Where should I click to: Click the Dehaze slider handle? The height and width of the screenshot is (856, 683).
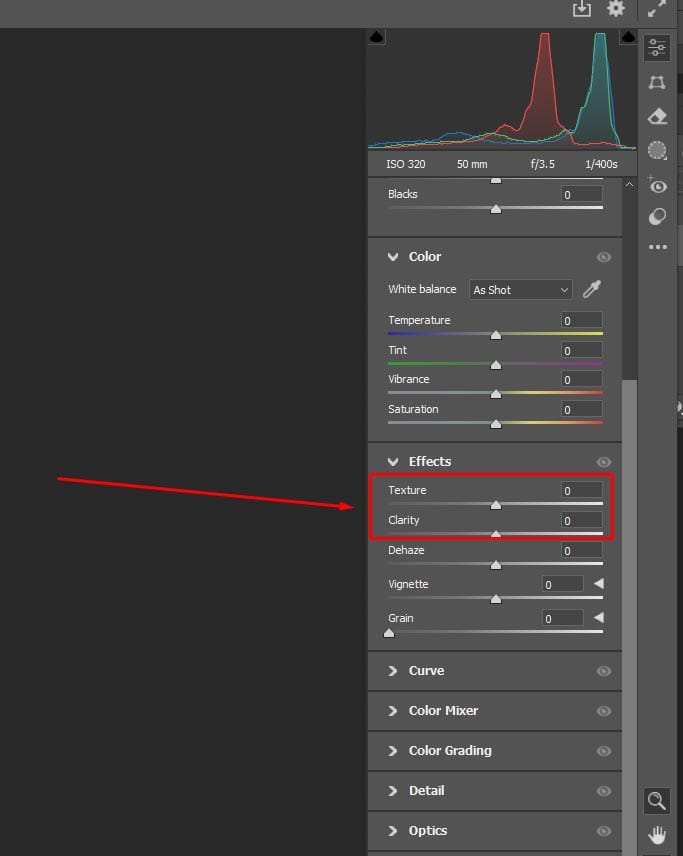pos(496,565)
